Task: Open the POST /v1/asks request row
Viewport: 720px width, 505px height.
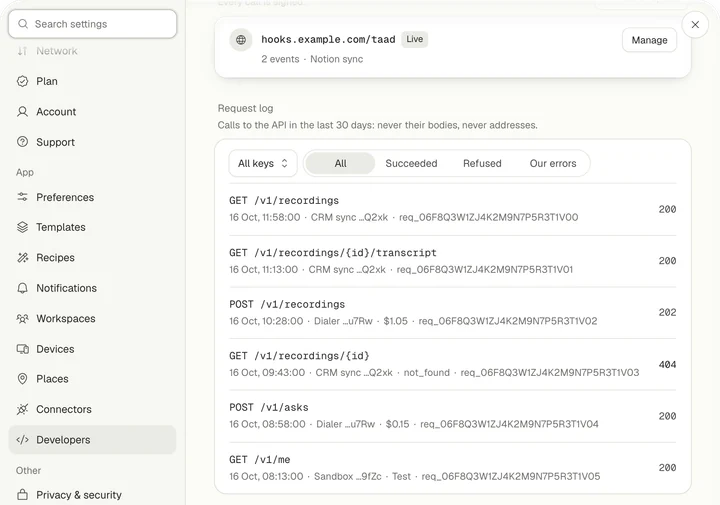Action: point(452,416)
